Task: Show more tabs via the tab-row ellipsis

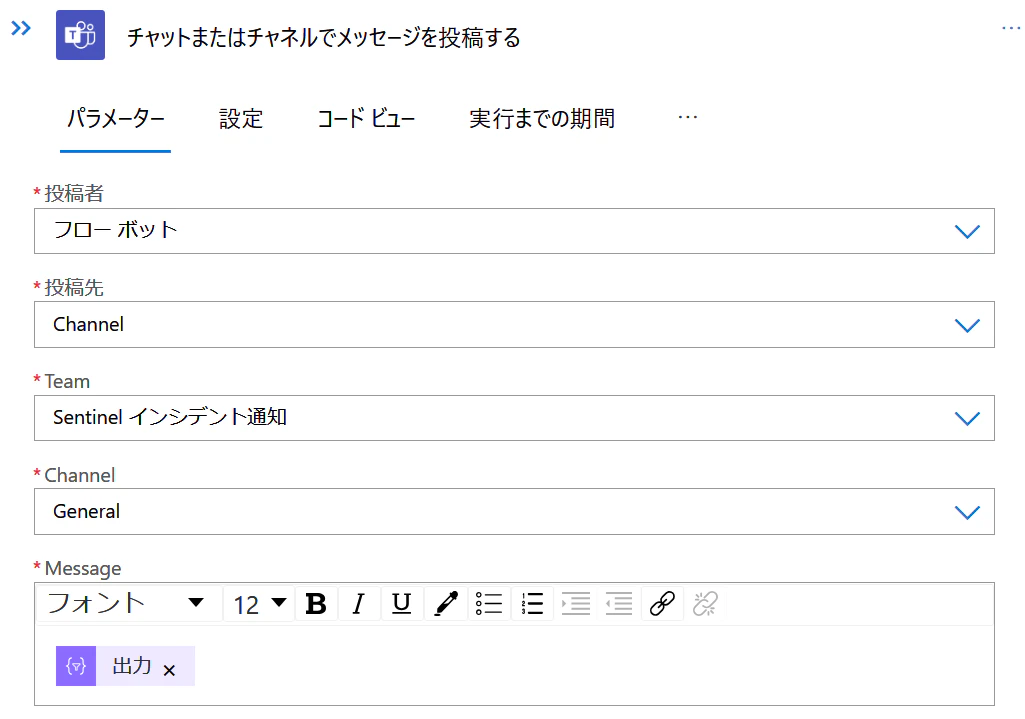Action: click(688, 118)
